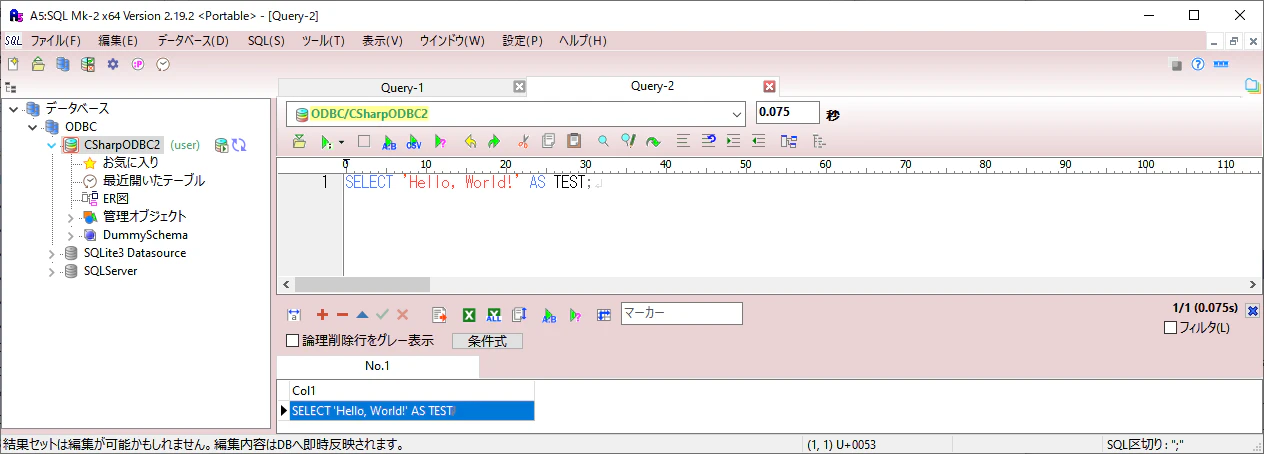Click the connect-database icon next to CSharpODBC2
Viewport: 1264px width, 454px height.
pos(221,145)
